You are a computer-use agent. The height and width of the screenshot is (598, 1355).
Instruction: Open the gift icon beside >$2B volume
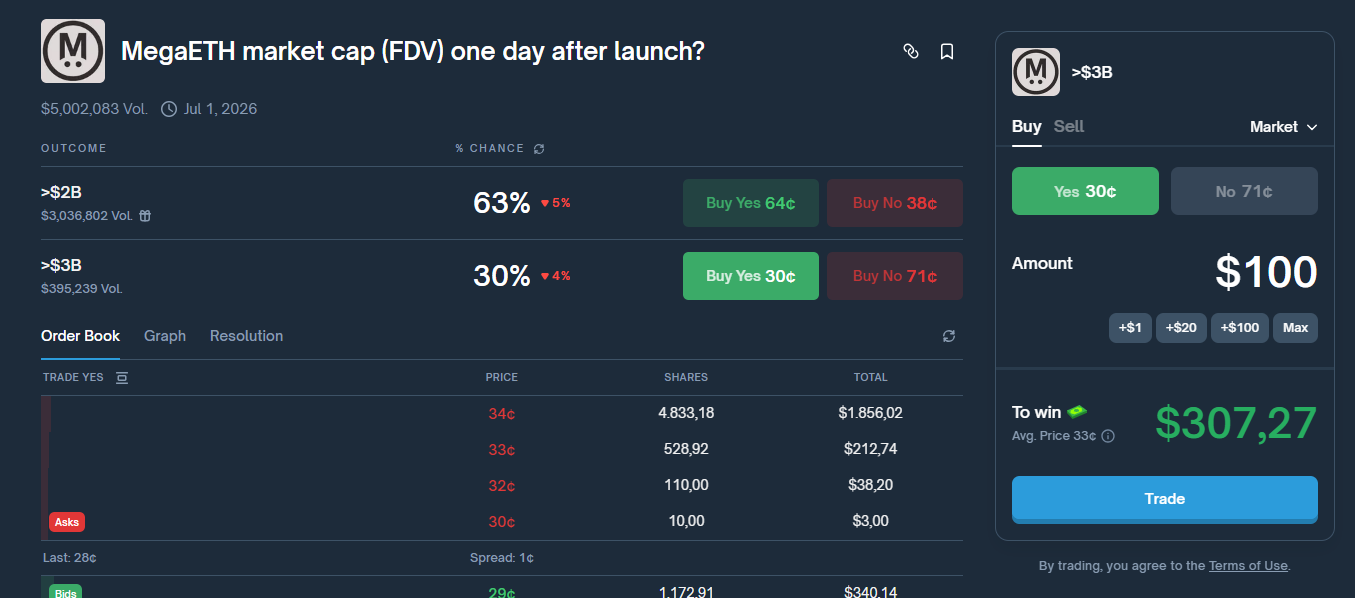coord(145,215)
